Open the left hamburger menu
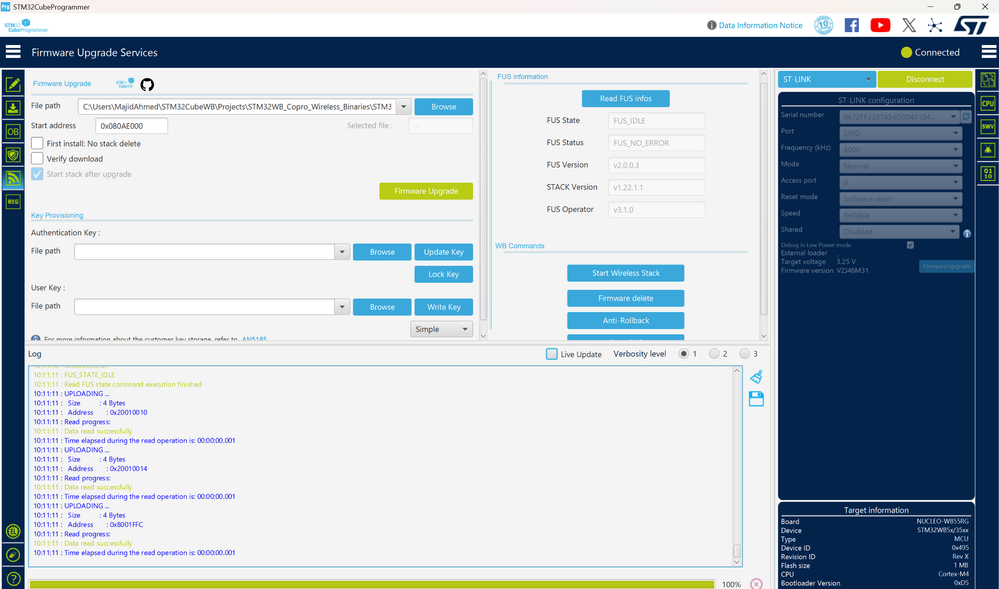 coord(13,52)
